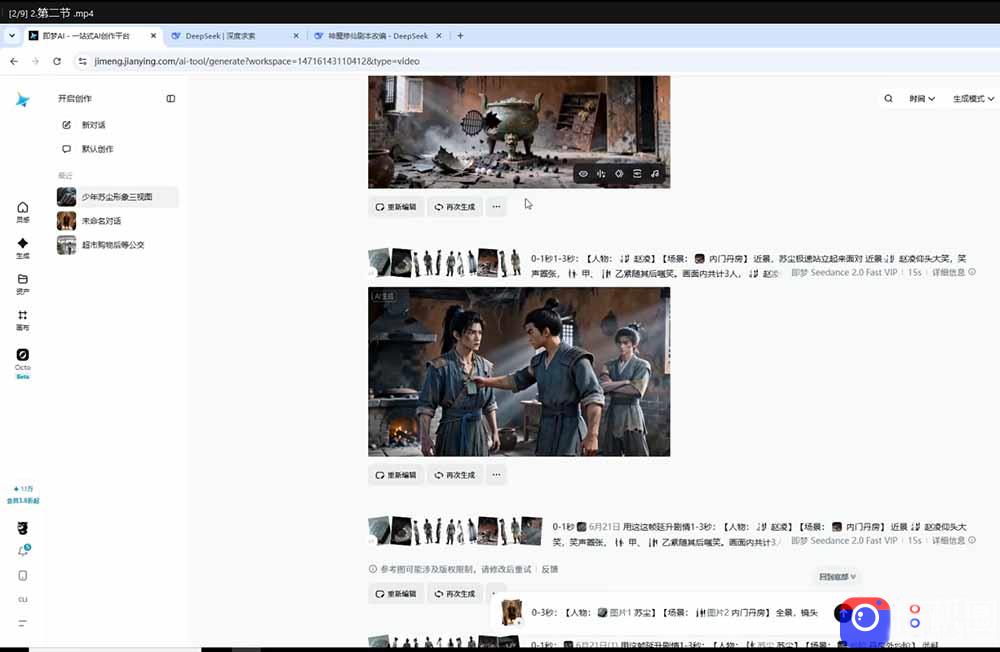Image resolution: width=1000 pixels, height=652 pixels.
Task: Click the 反馈 feedback link
Action: point(550,569)
